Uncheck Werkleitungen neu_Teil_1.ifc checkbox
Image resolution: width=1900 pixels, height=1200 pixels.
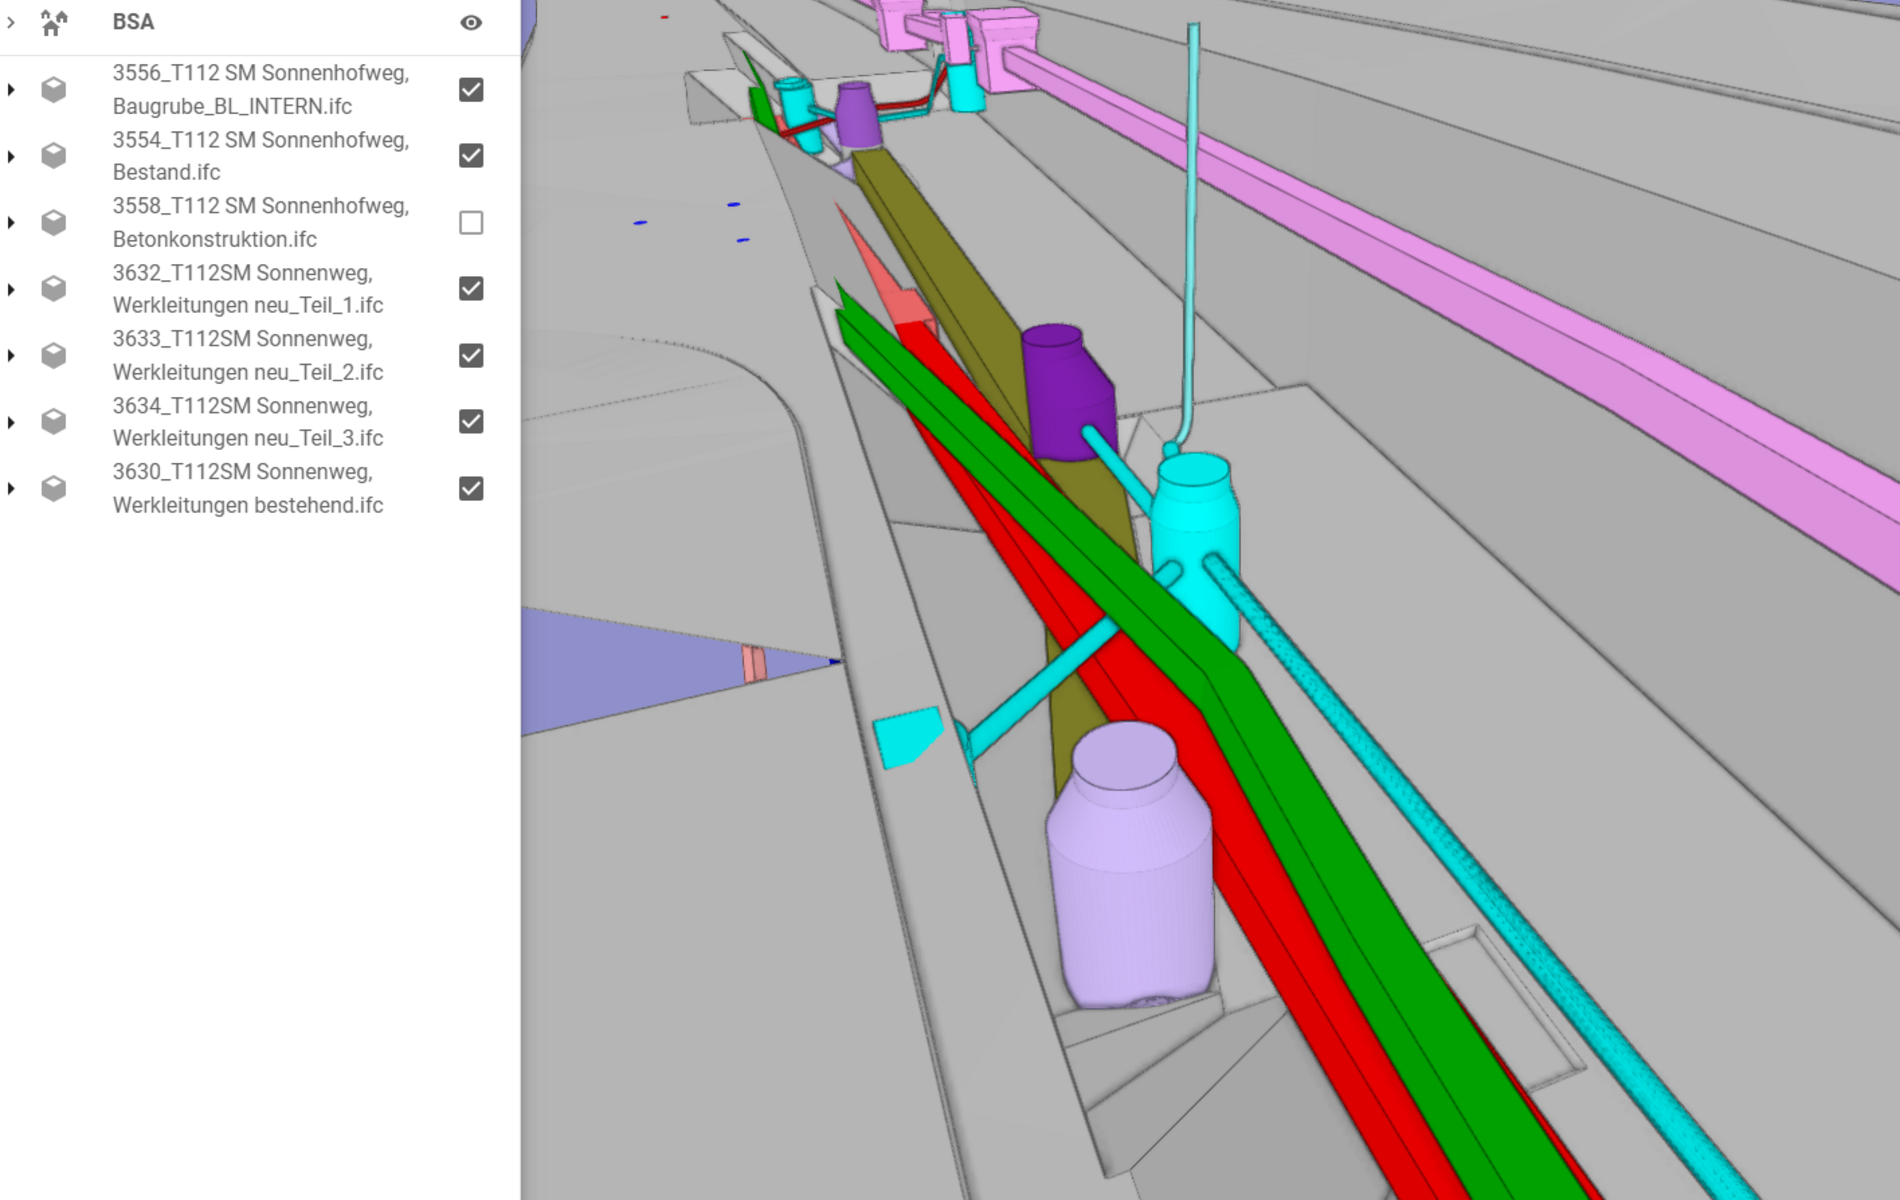point(471,289)
